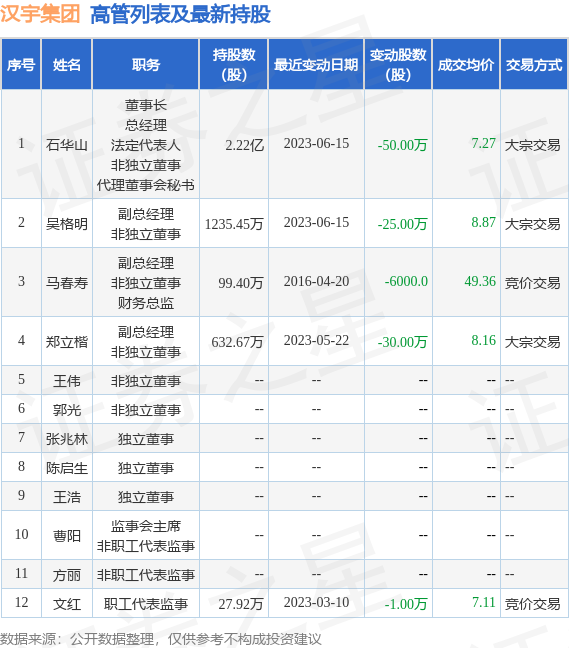Click the average price 8.16
This screenshot has width=569, height=648.
(483, 341)
